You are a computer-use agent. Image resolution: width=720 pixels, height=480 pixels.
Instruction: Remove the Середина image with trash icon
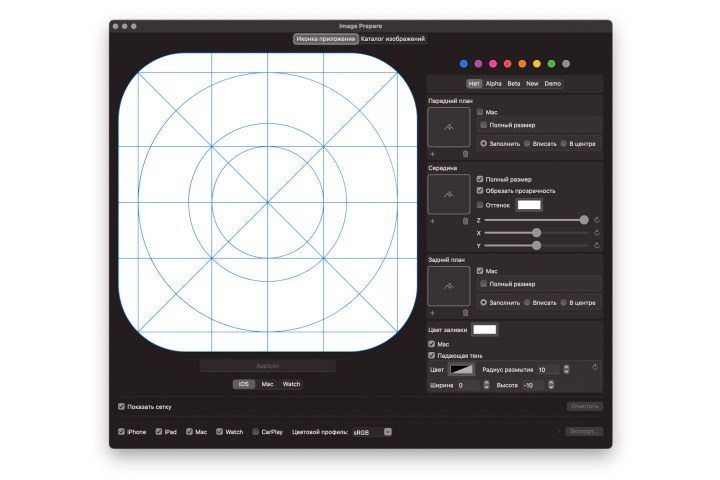click(465, 221)
